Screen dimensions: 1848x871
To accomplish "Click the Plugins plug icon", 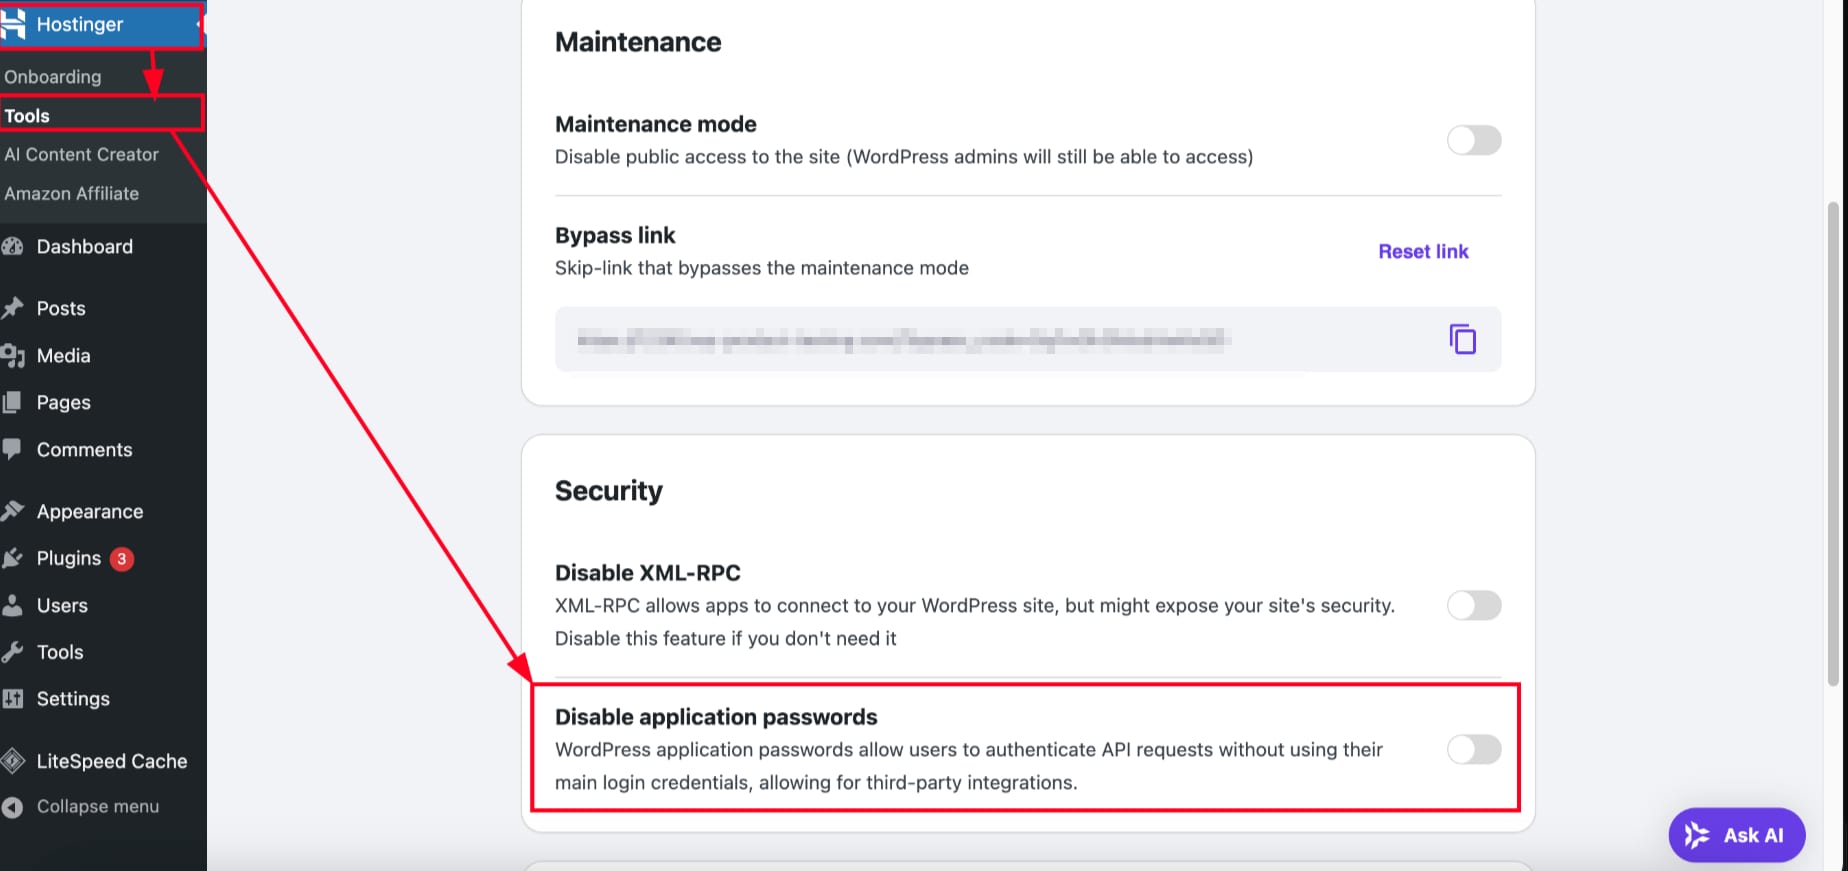I will coord(13,559).
